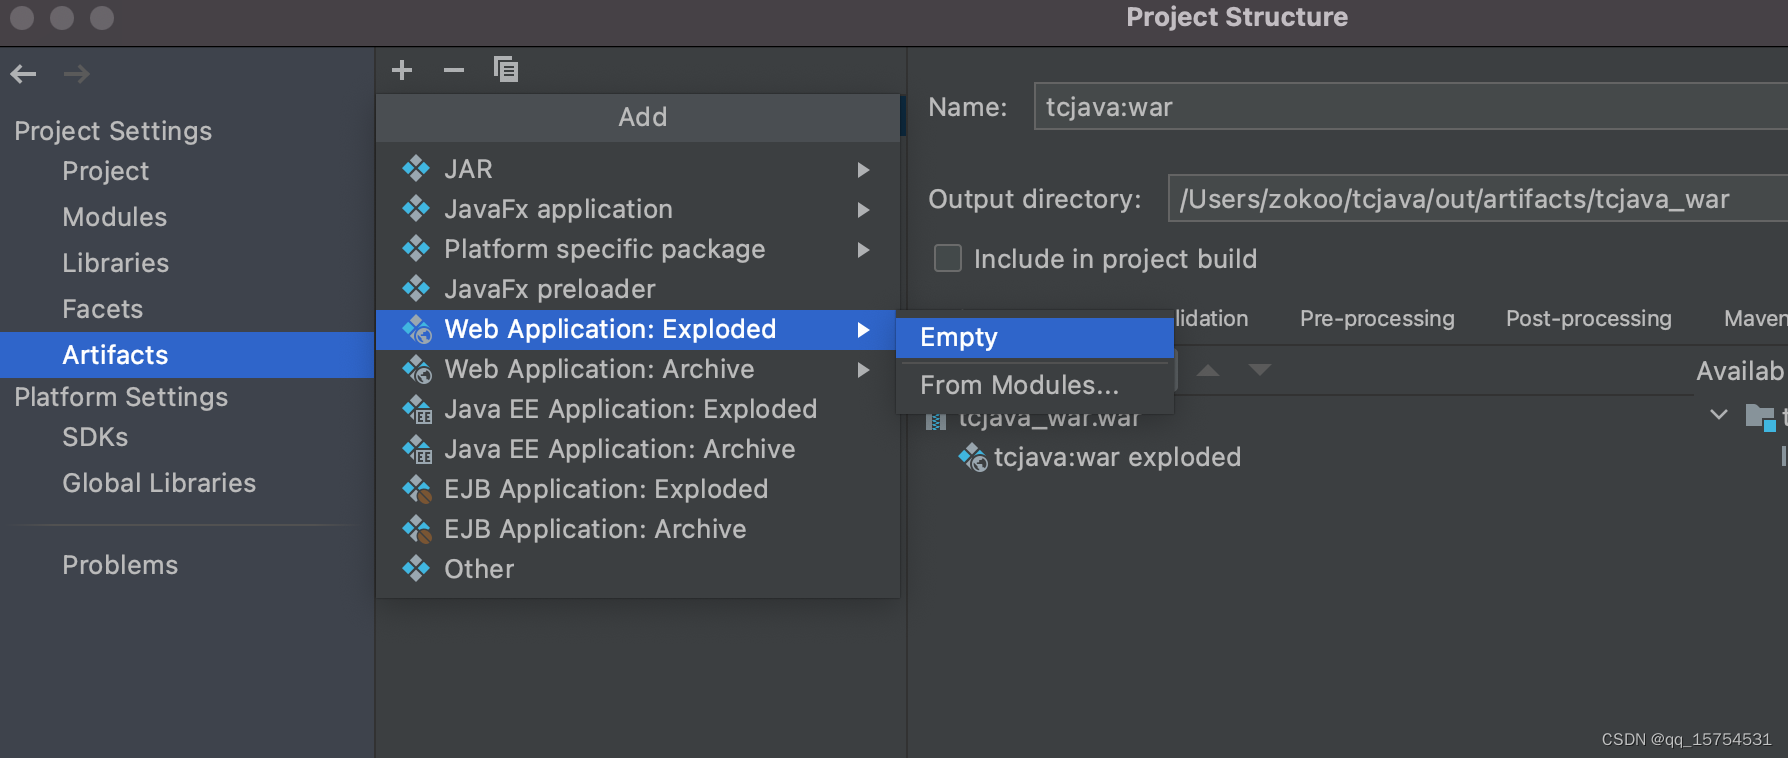Image resolution: width=1788 pixels, height=758 pixels.
Task: Open the Pre-processing tab
Action: 1377,319
